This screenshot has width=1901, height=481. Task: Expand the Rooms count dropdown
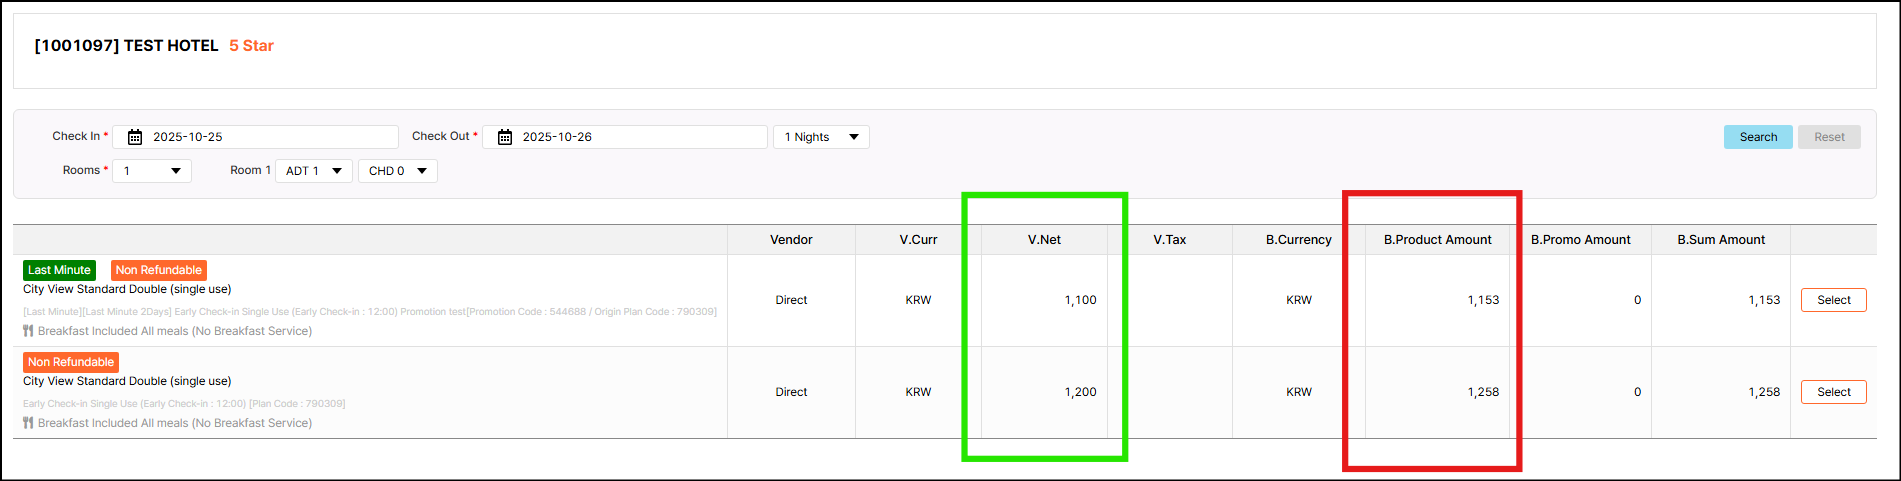point(152,171)
